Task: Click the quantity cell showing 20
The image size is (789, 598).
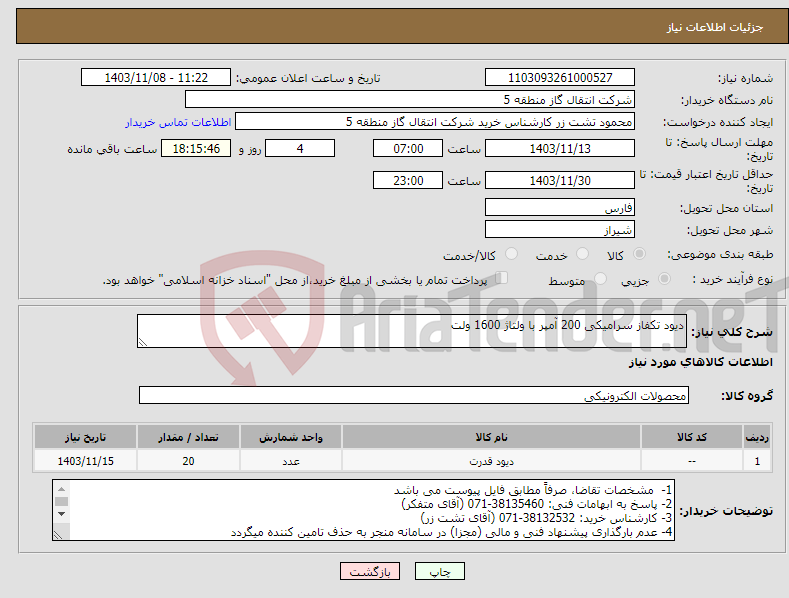Action: pos(188,461)
